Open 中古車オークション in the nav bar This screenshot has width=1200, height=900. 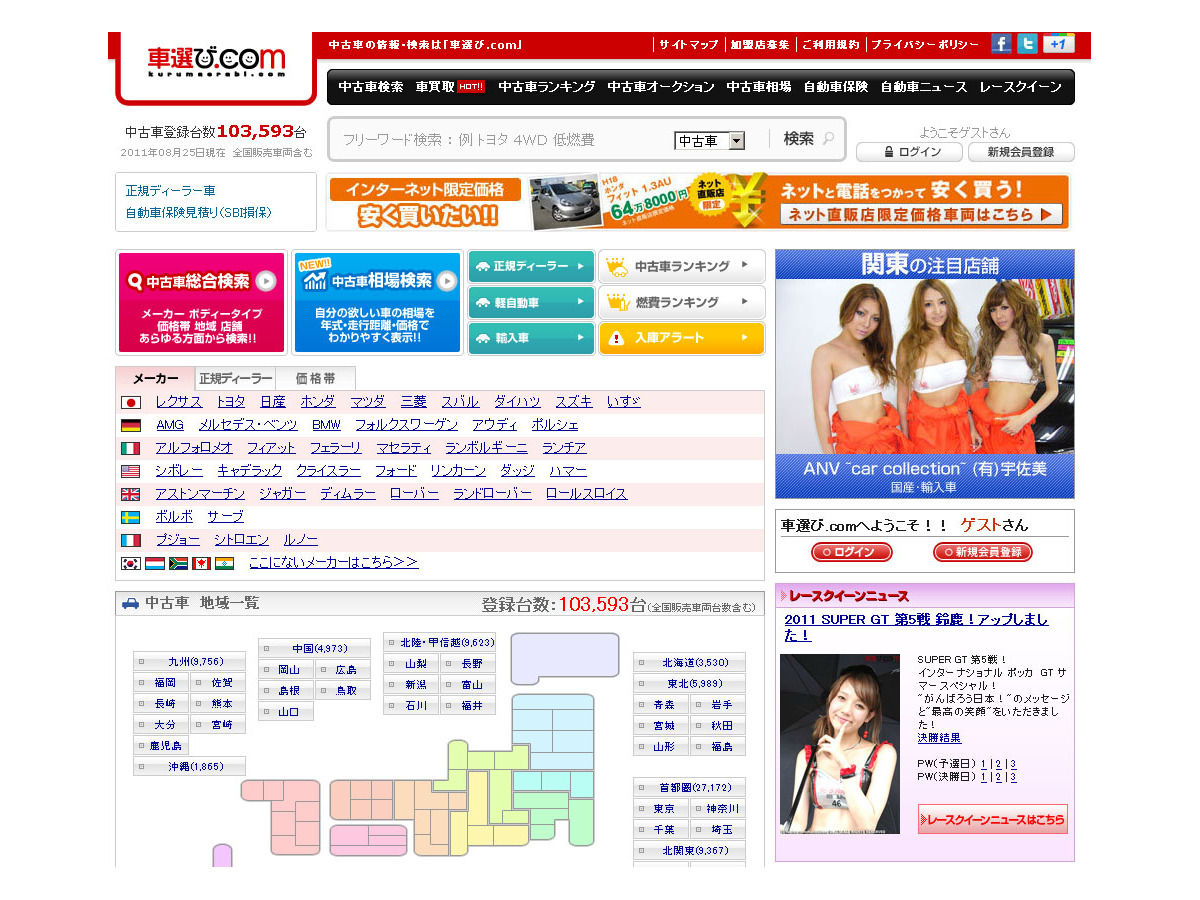pos(661,87)
